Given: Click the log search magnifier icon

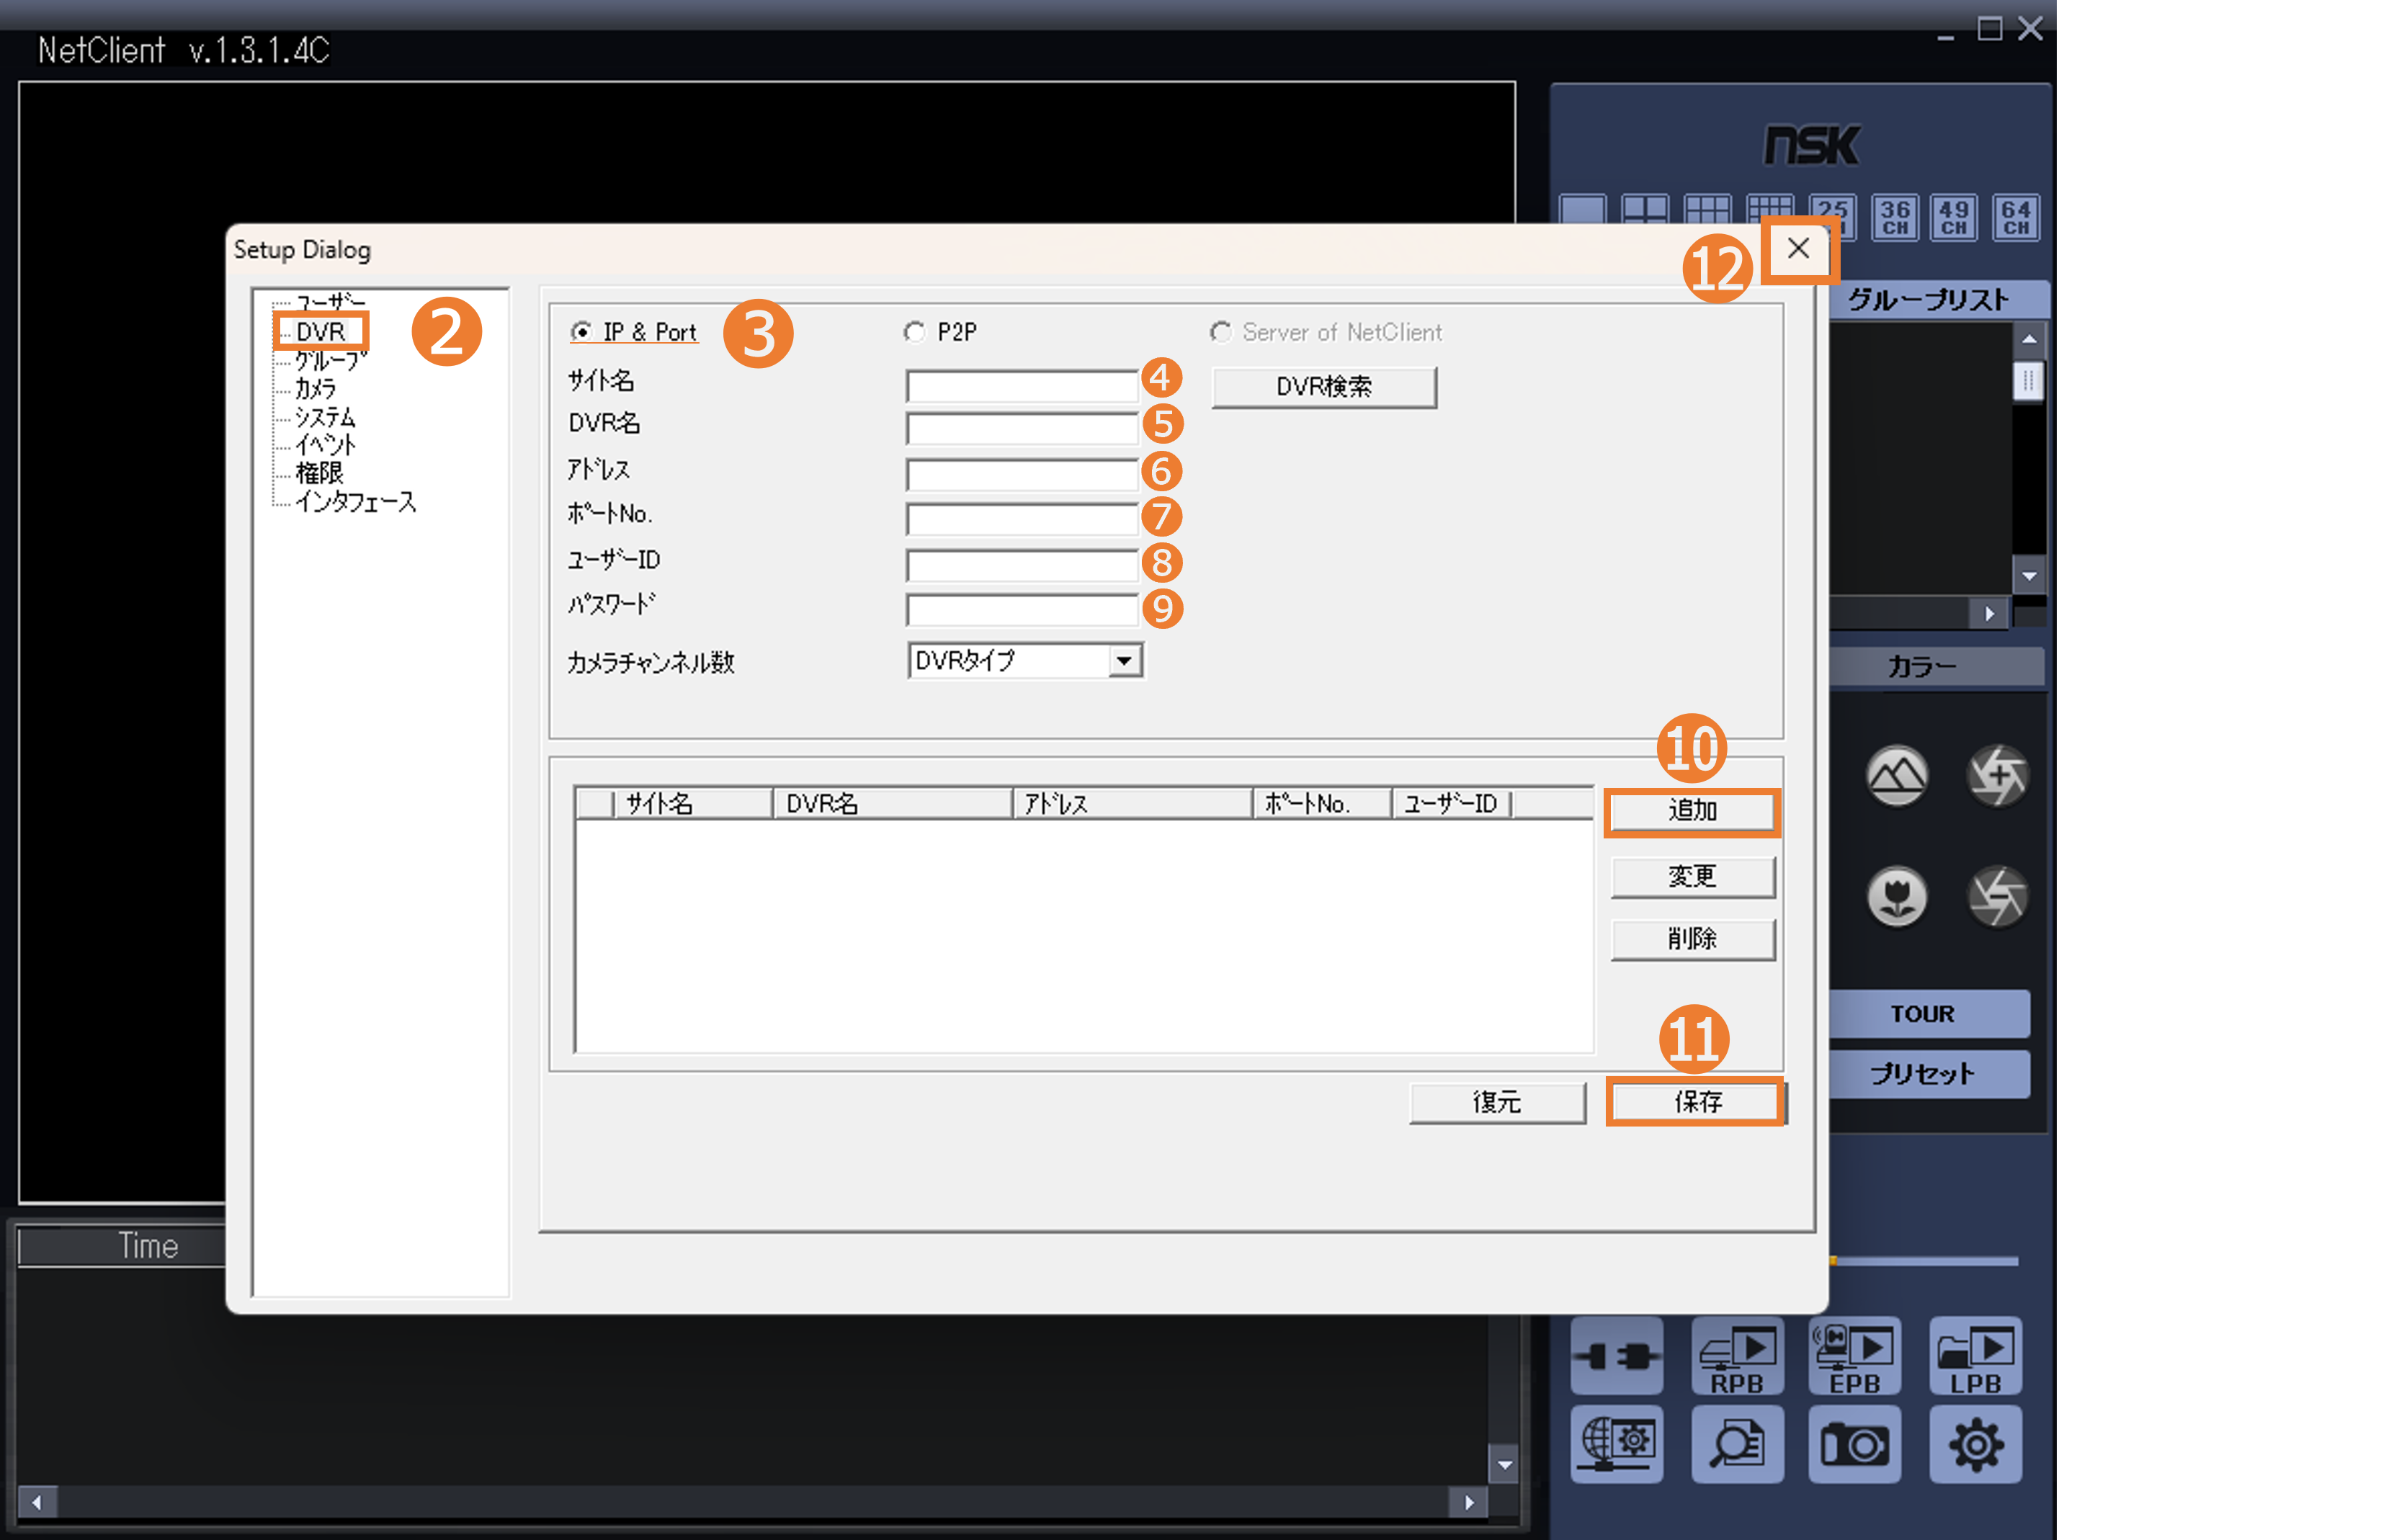Looking at the screenshot, I should (x=1737, y=1444).
